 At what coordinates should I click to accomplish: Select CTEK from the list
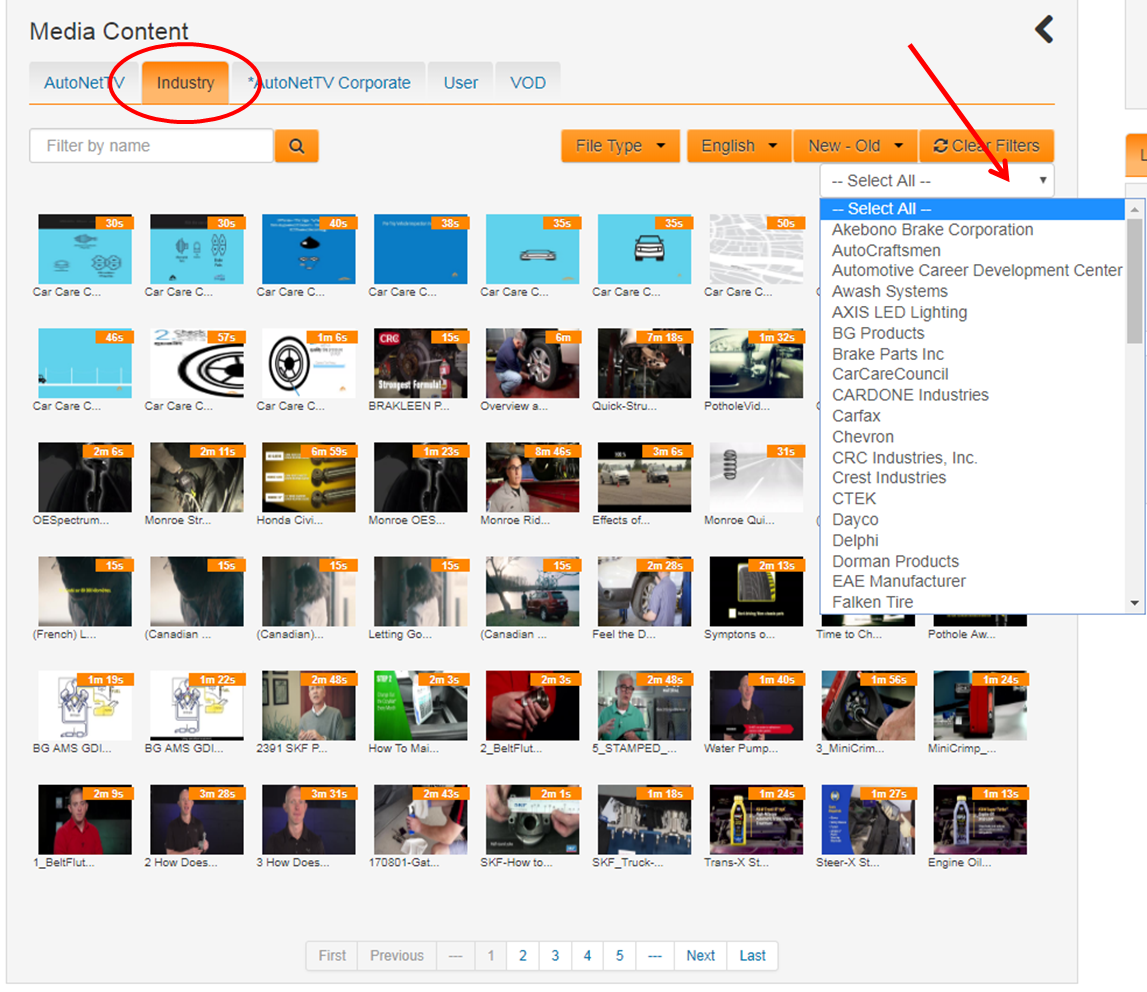point(972,498)
